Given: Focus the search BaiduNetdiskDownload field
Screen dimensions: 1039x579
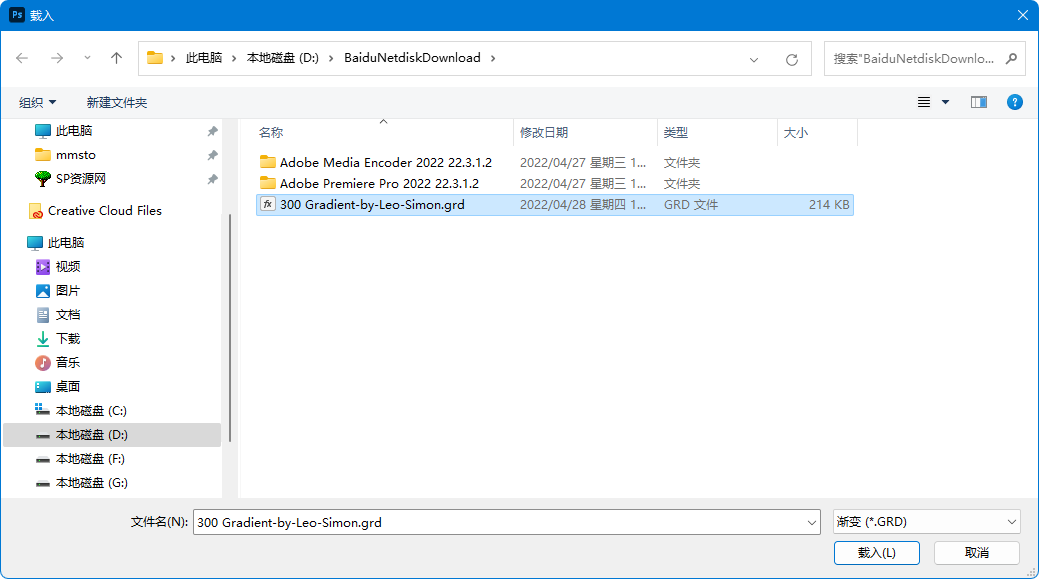Looking at the screenshot, I should pos(924,58).
